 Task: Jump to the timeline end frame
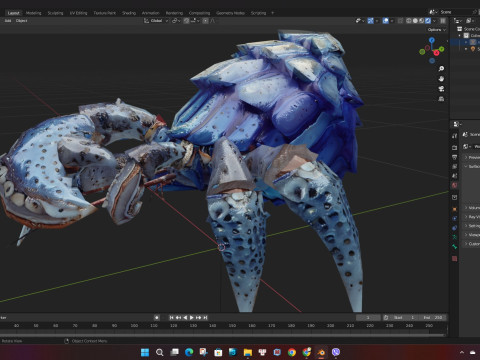pos(205,317)
